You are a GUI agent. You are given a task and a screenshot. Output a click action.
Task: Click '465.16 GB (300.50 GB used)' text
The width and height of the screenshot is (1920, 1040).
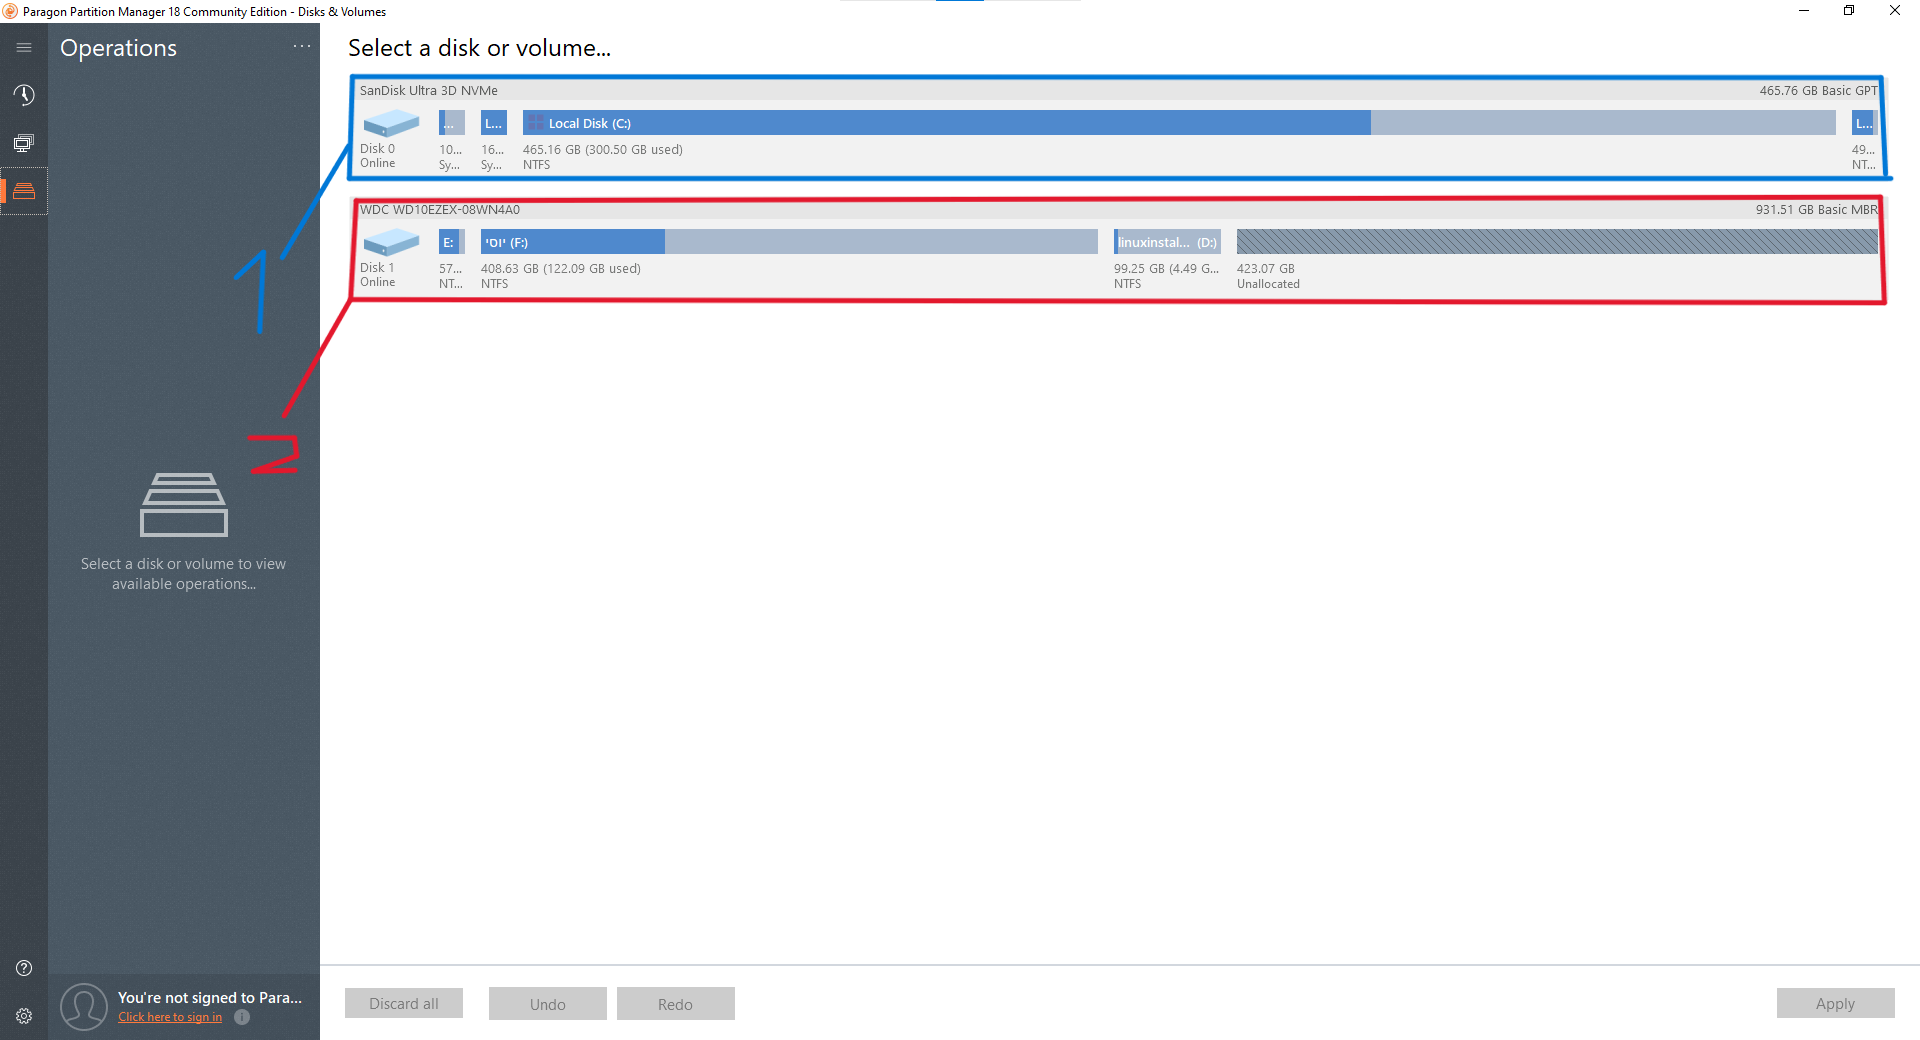point(603,150)
